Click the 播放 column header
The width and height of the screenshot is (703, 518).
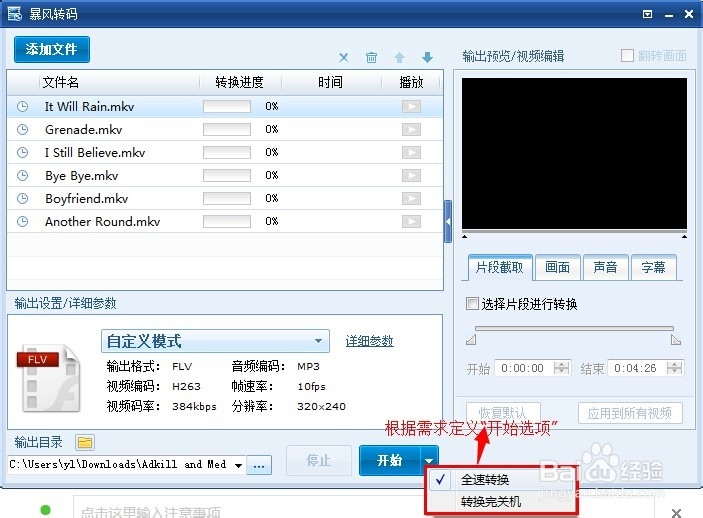coord(411,82)
